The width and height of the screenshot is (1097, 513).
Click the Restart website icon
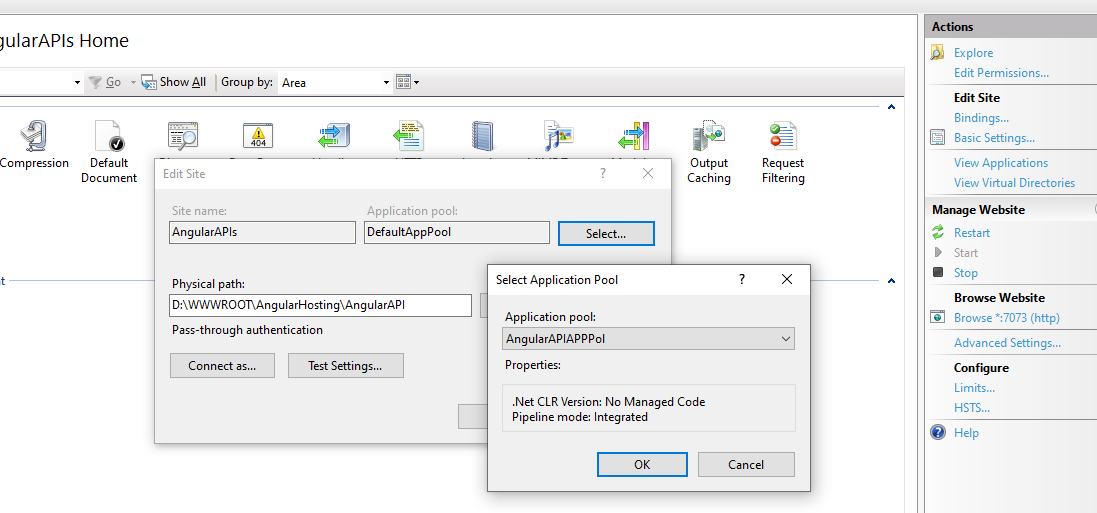pos(938,233)
